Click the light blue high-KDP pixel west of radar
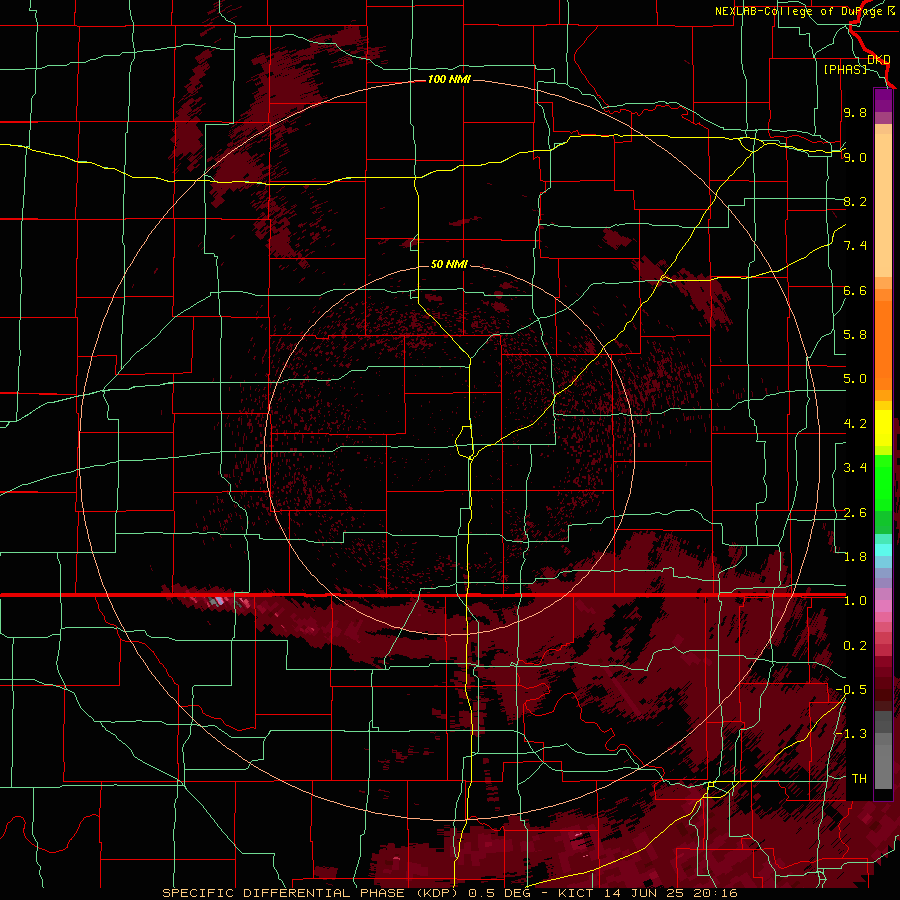 (218, 601)
